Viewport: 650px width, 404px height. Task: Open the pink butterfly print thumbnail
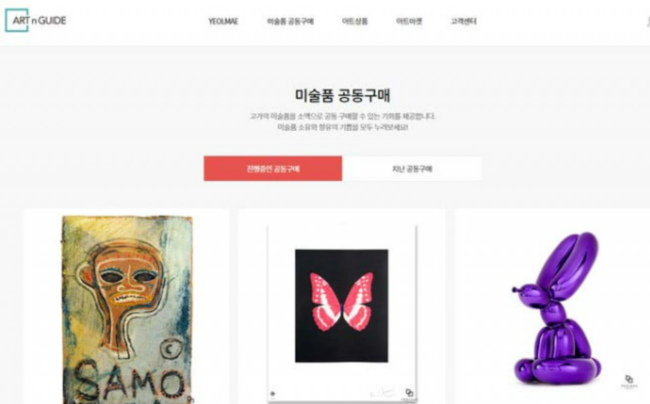tap(342, 306)
